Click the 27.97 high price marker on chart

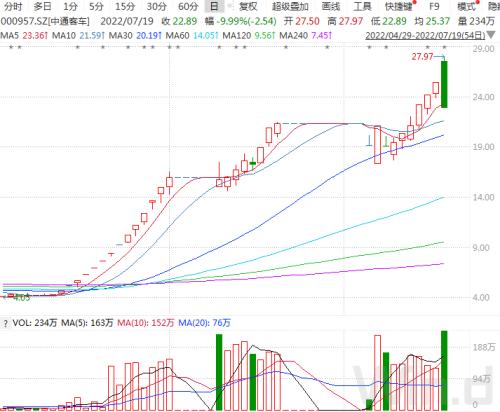point(422,57)
